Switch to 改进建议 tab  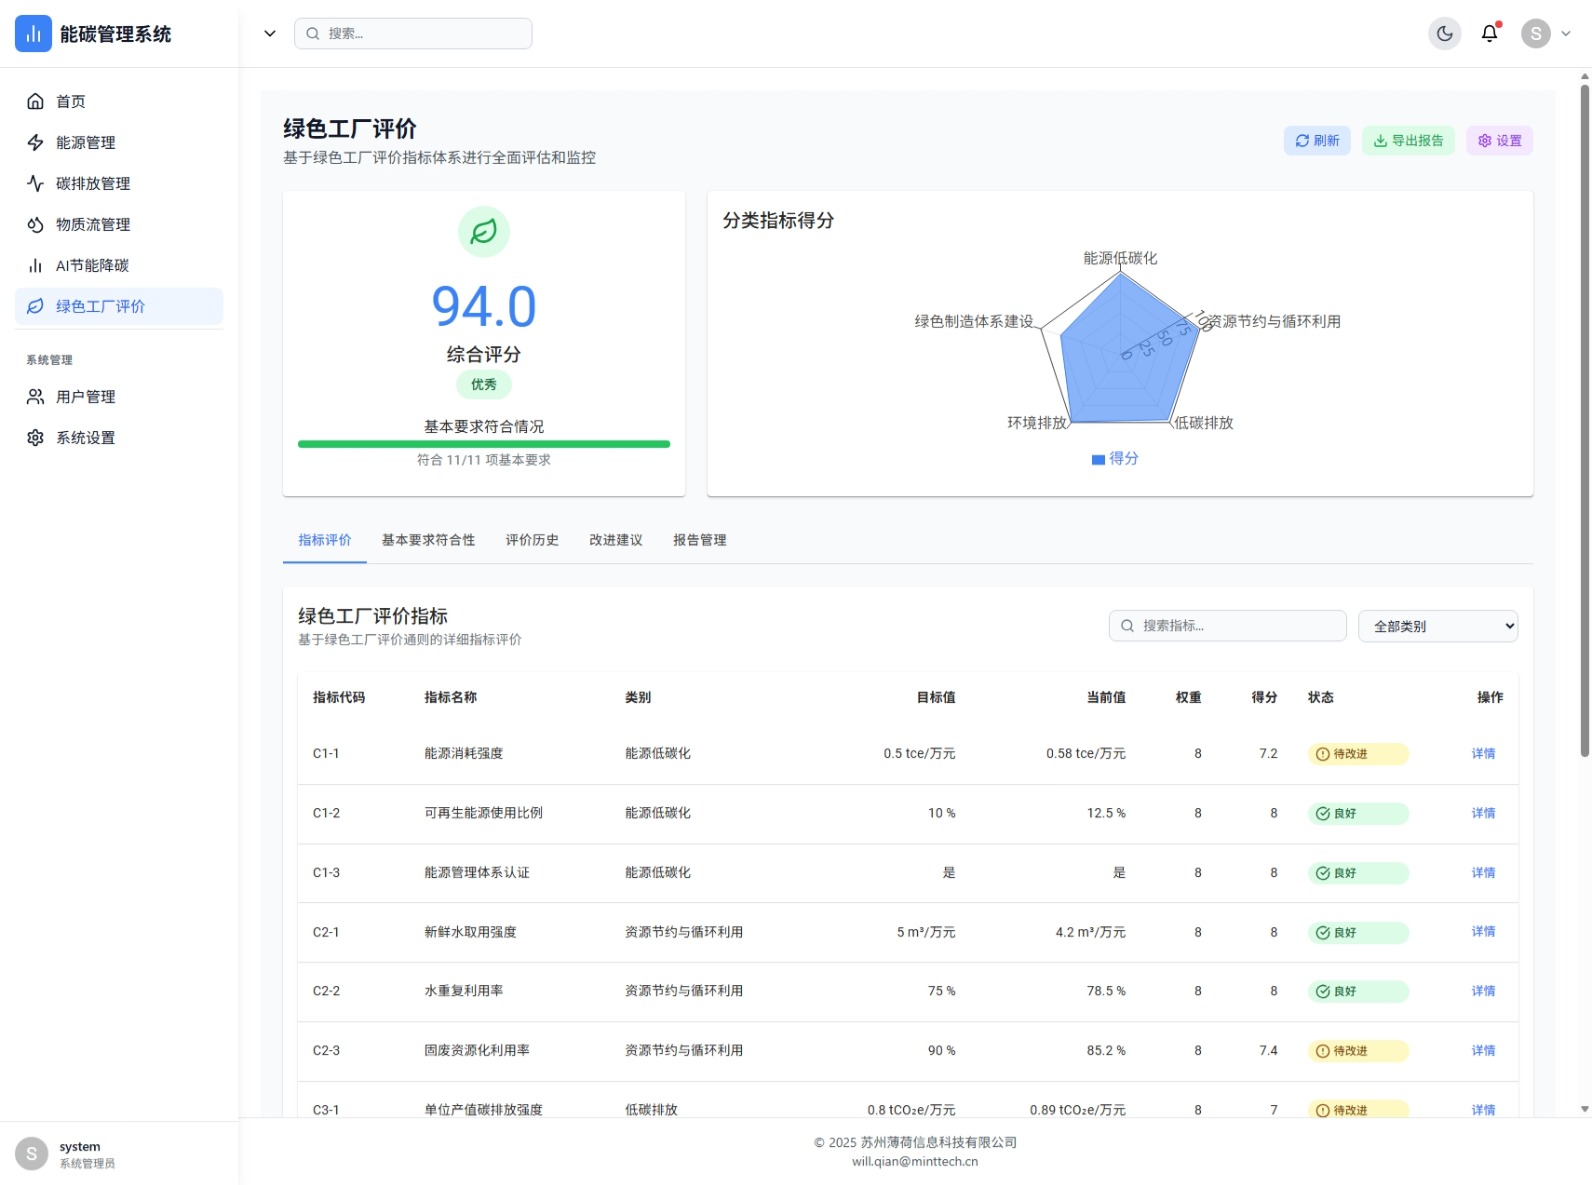[615, 540]
